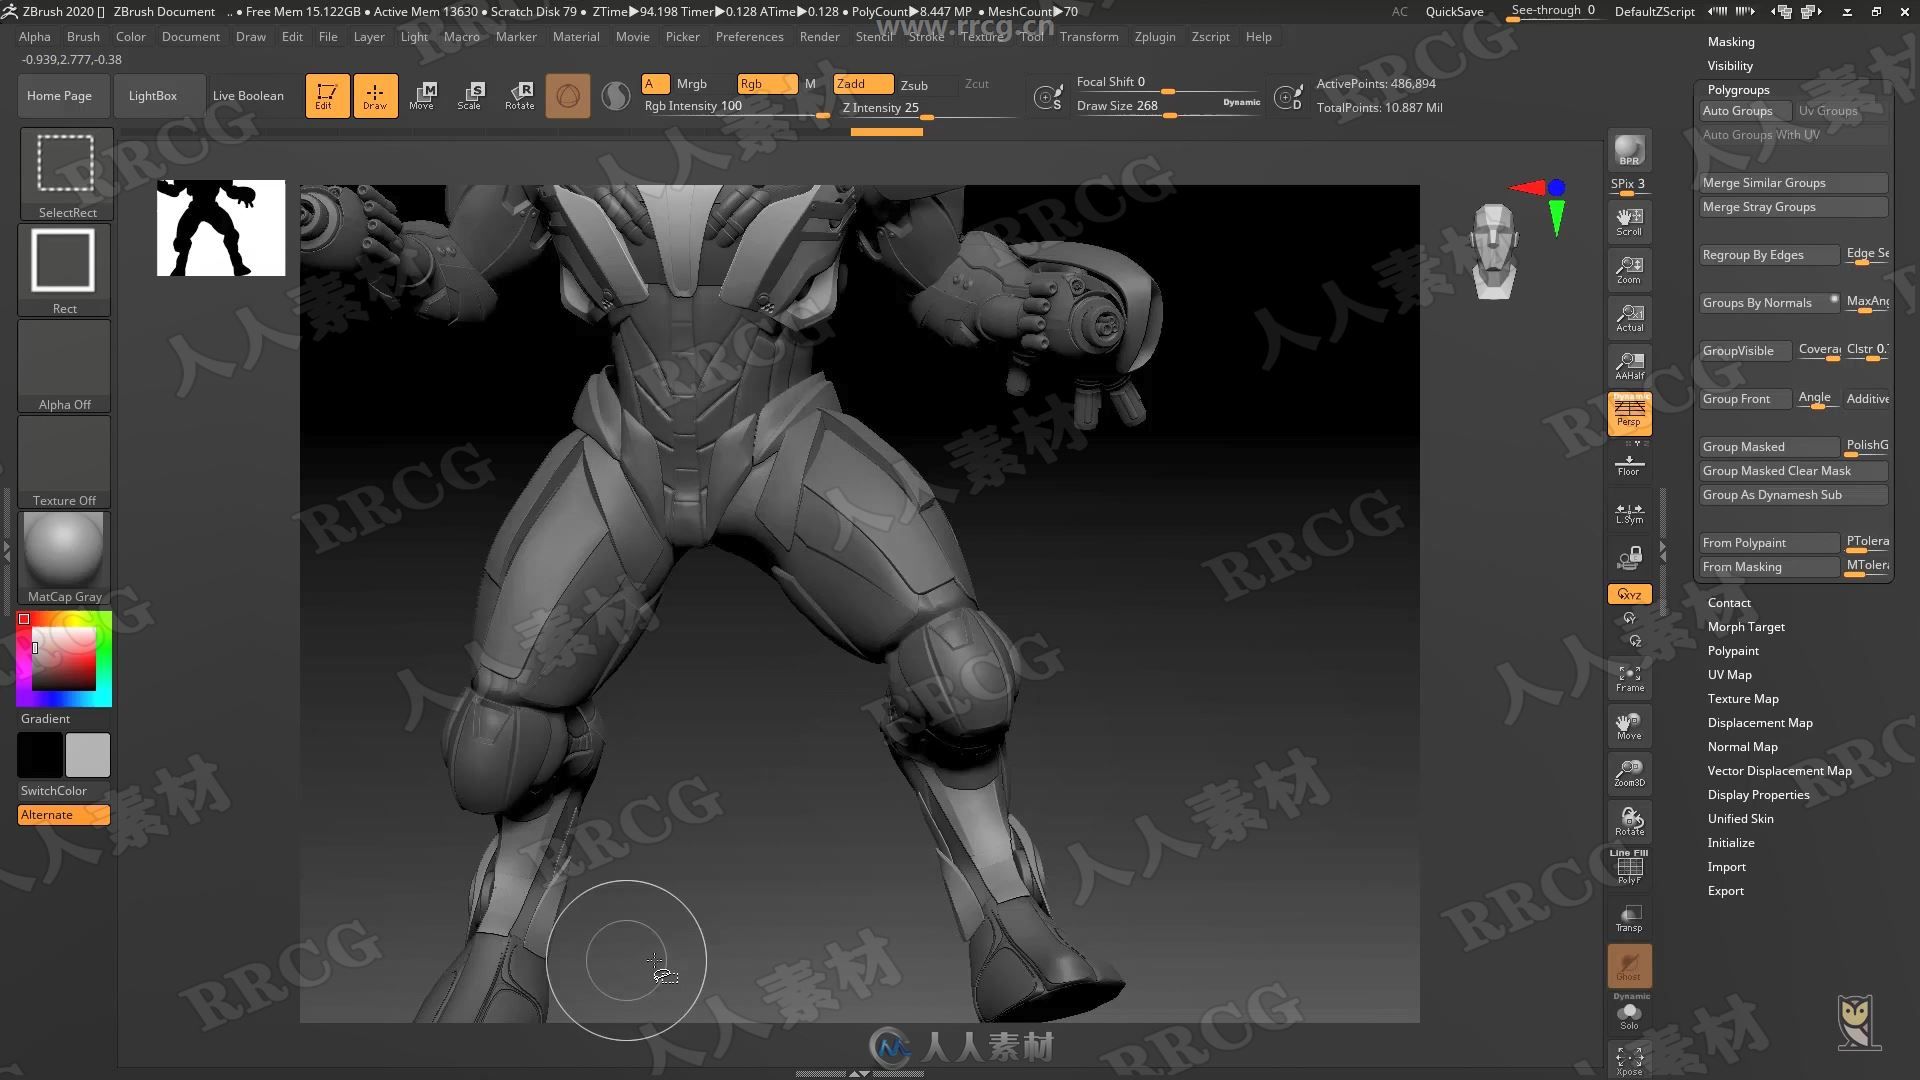Click the Draw mode icon
Image resolution: width=1920 pixels, height=1080 pixels.
375,94
